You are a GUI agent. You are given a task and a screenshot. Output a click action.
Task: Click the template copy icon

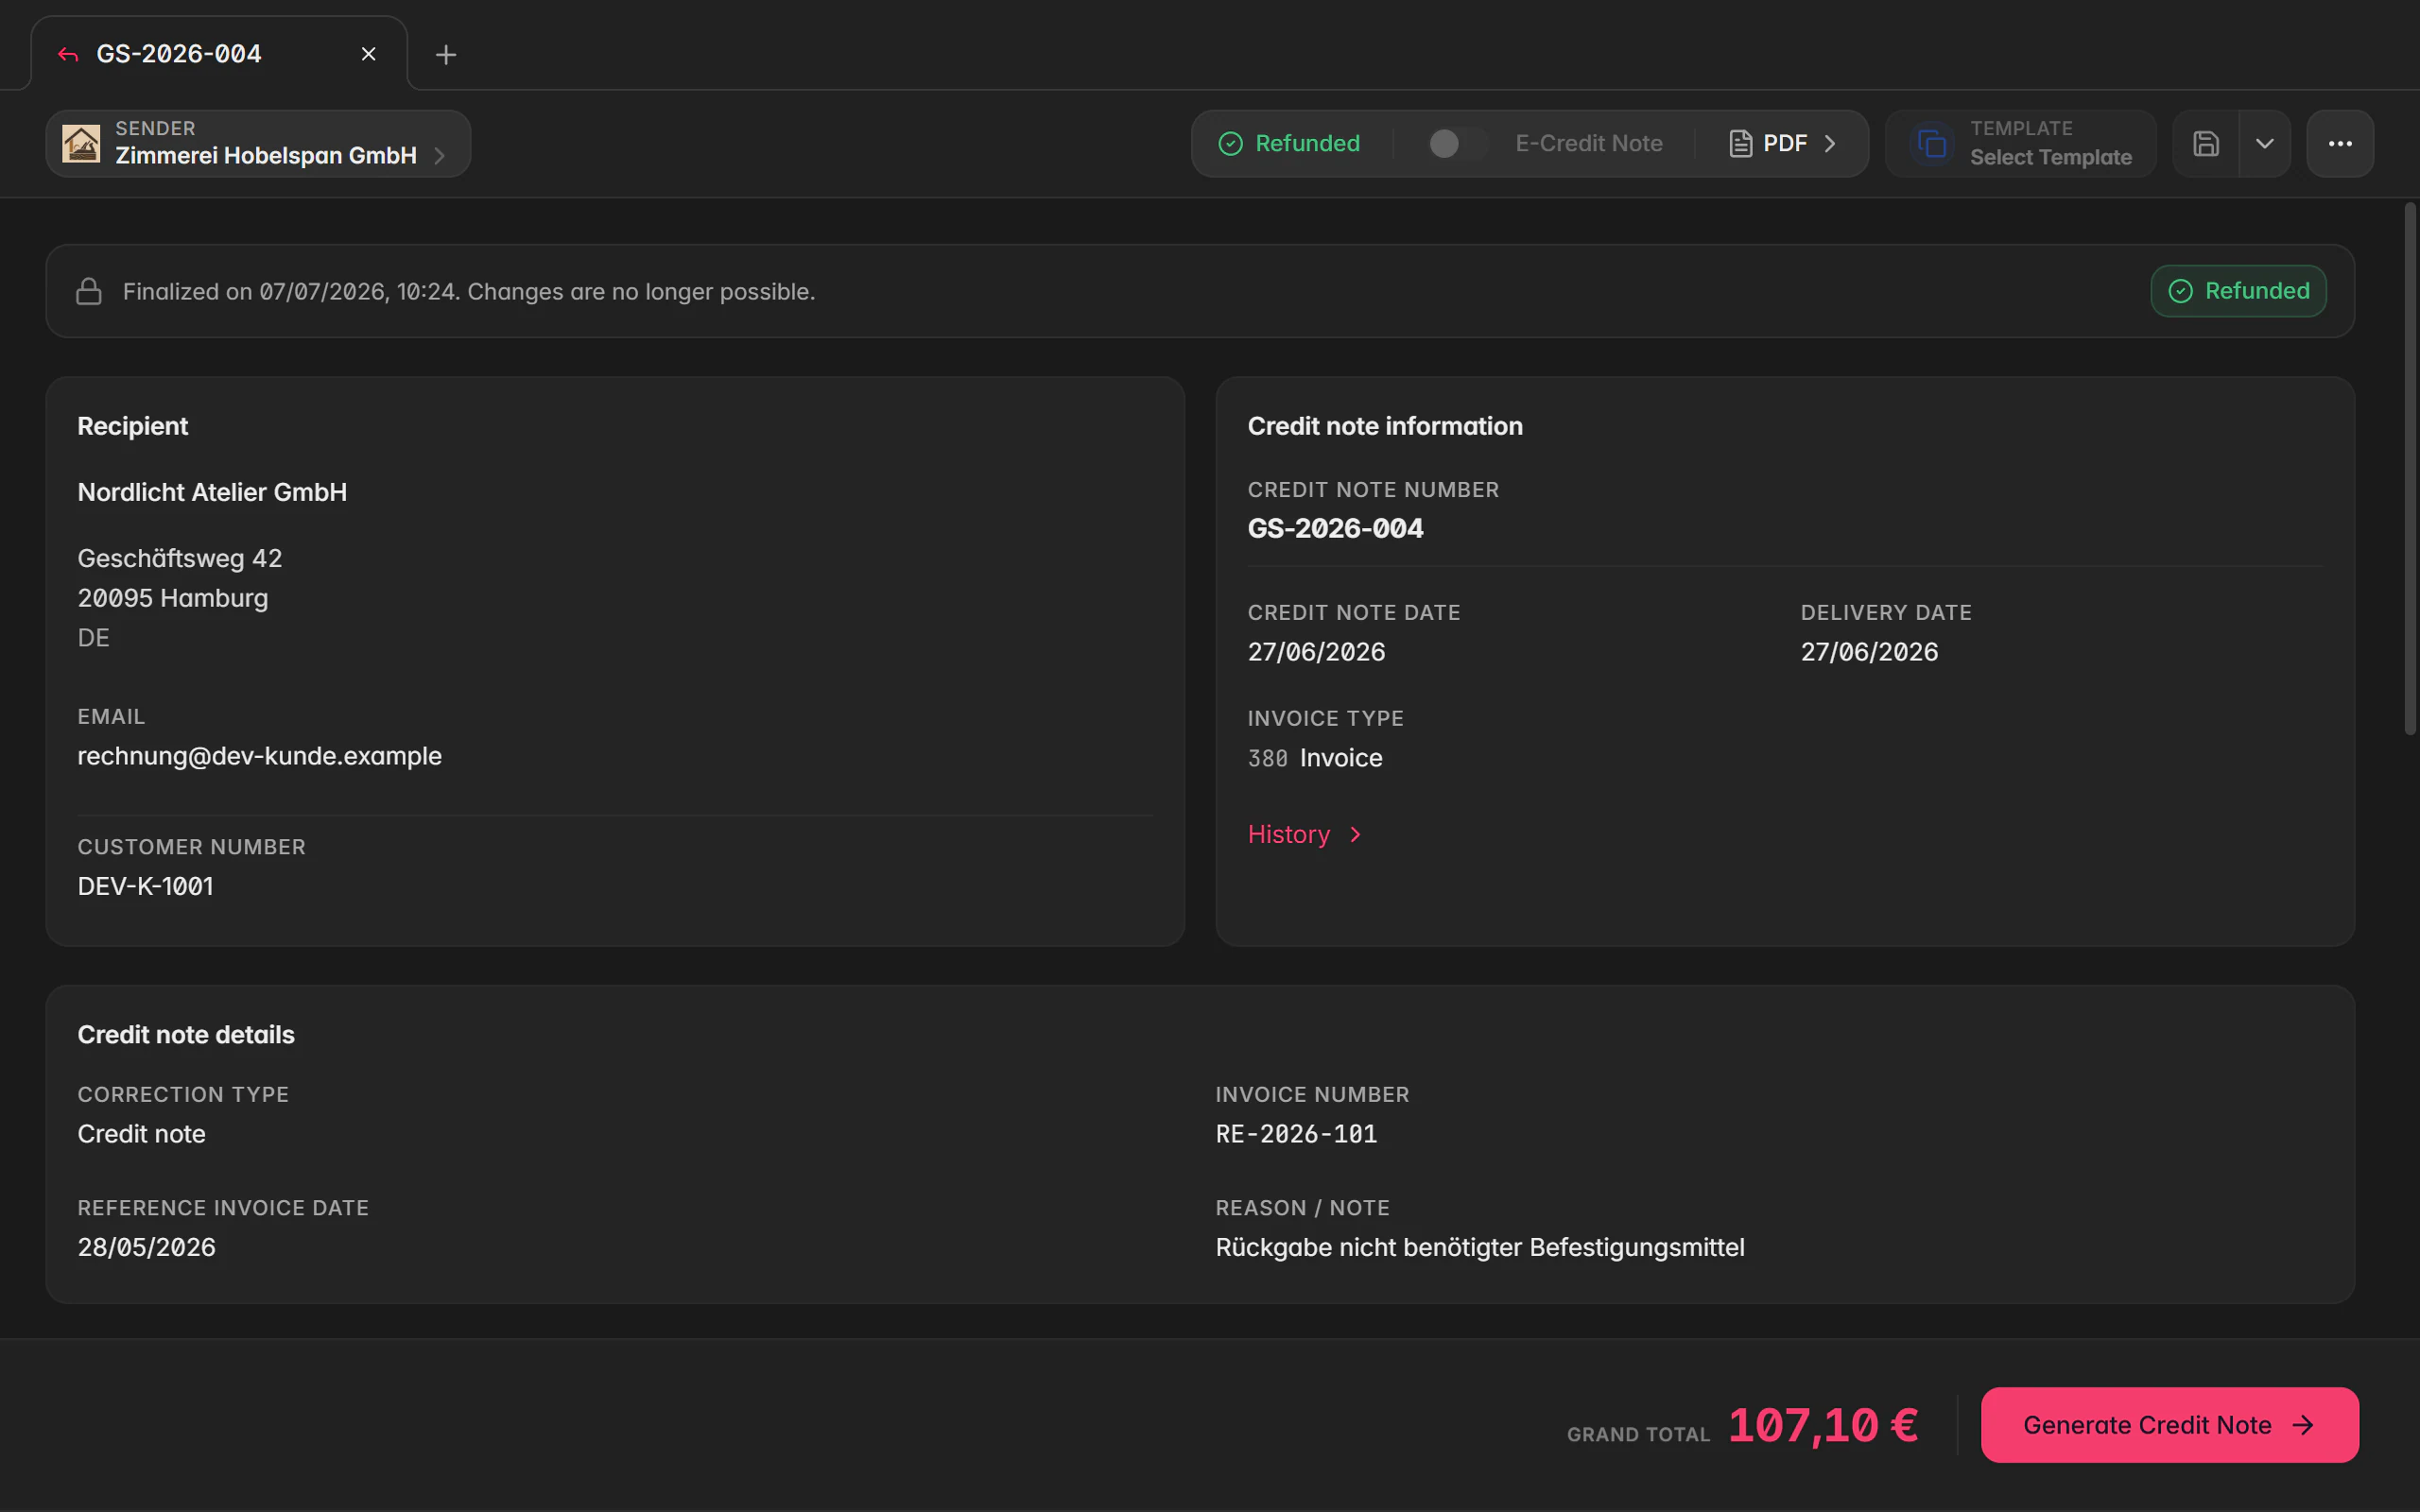[x=1932, y=144]
